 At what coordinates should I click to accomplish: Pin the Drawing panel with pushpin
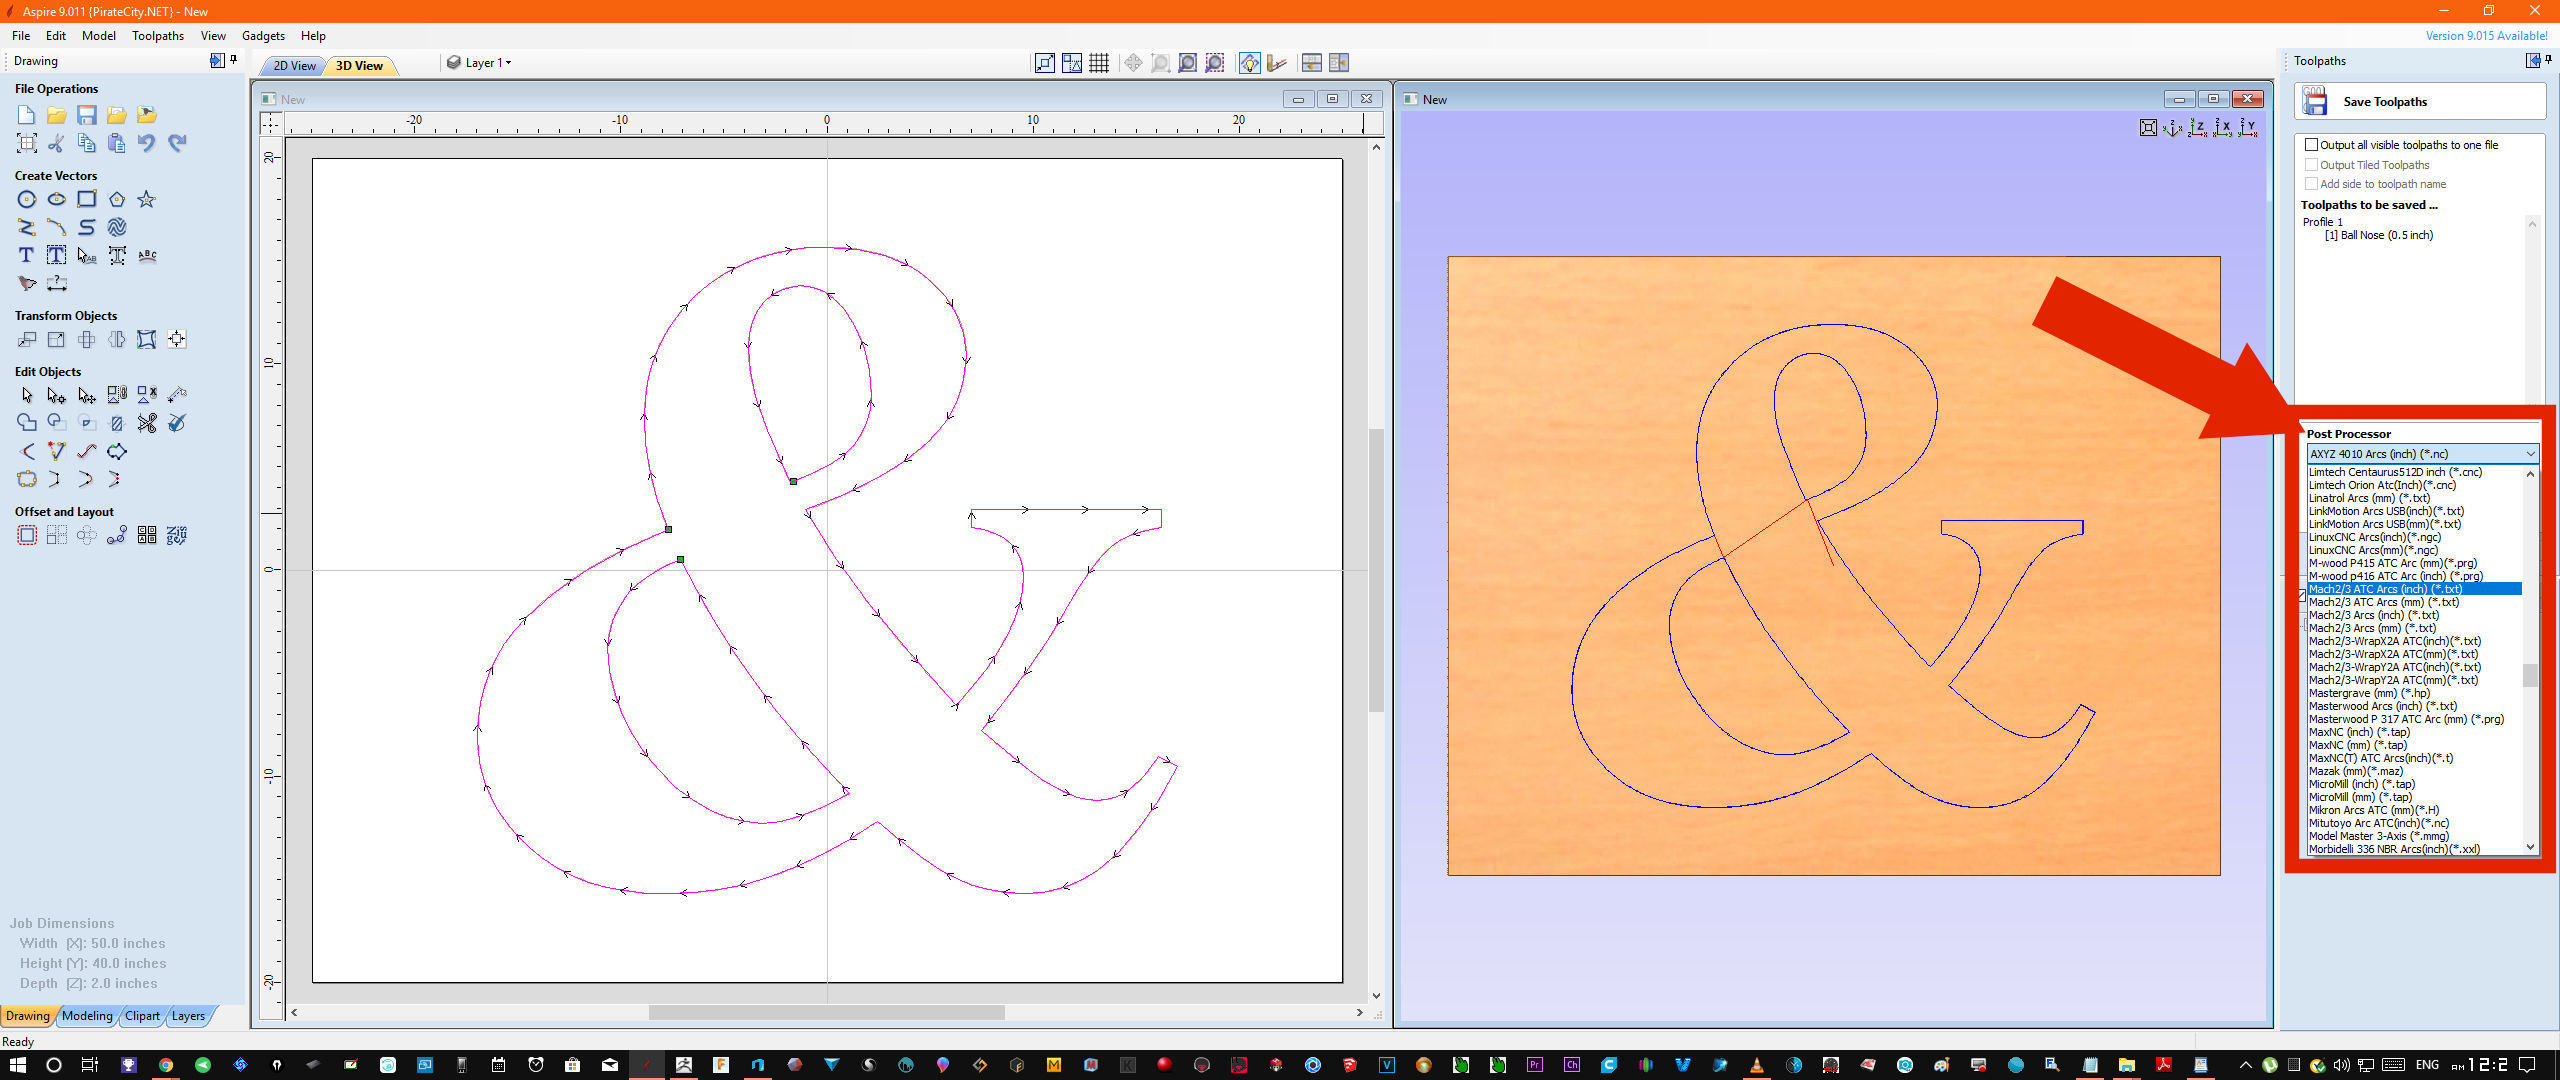coord(234,60)
